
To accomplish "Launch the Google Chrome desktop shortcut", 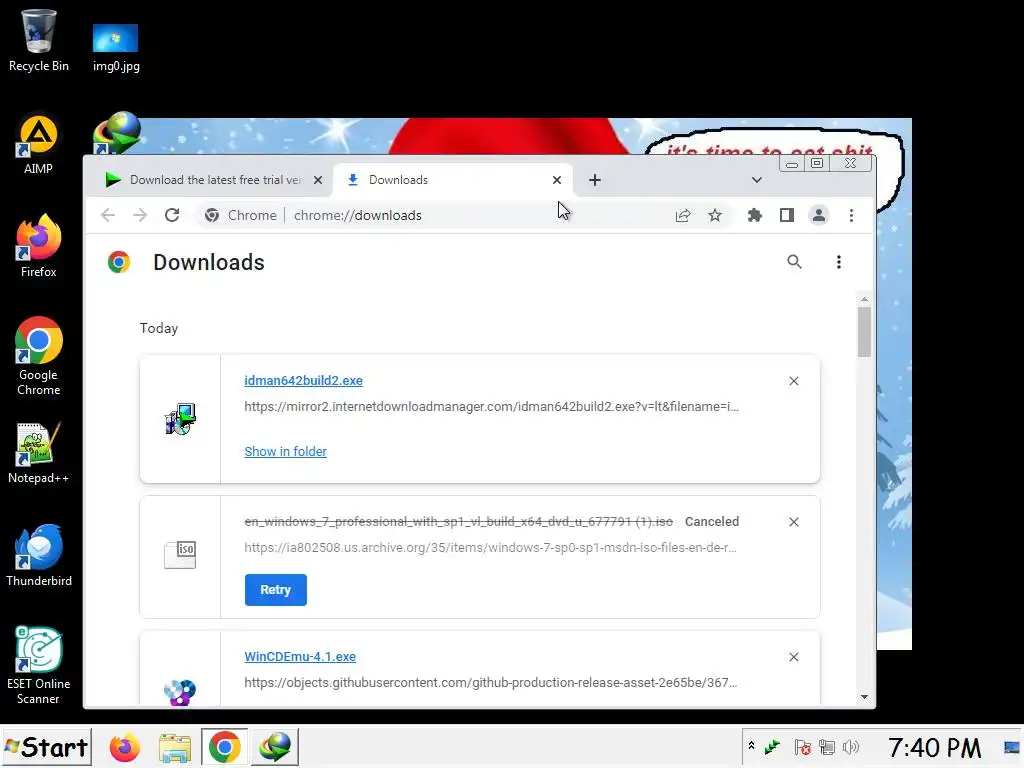I will pos(39,356).
